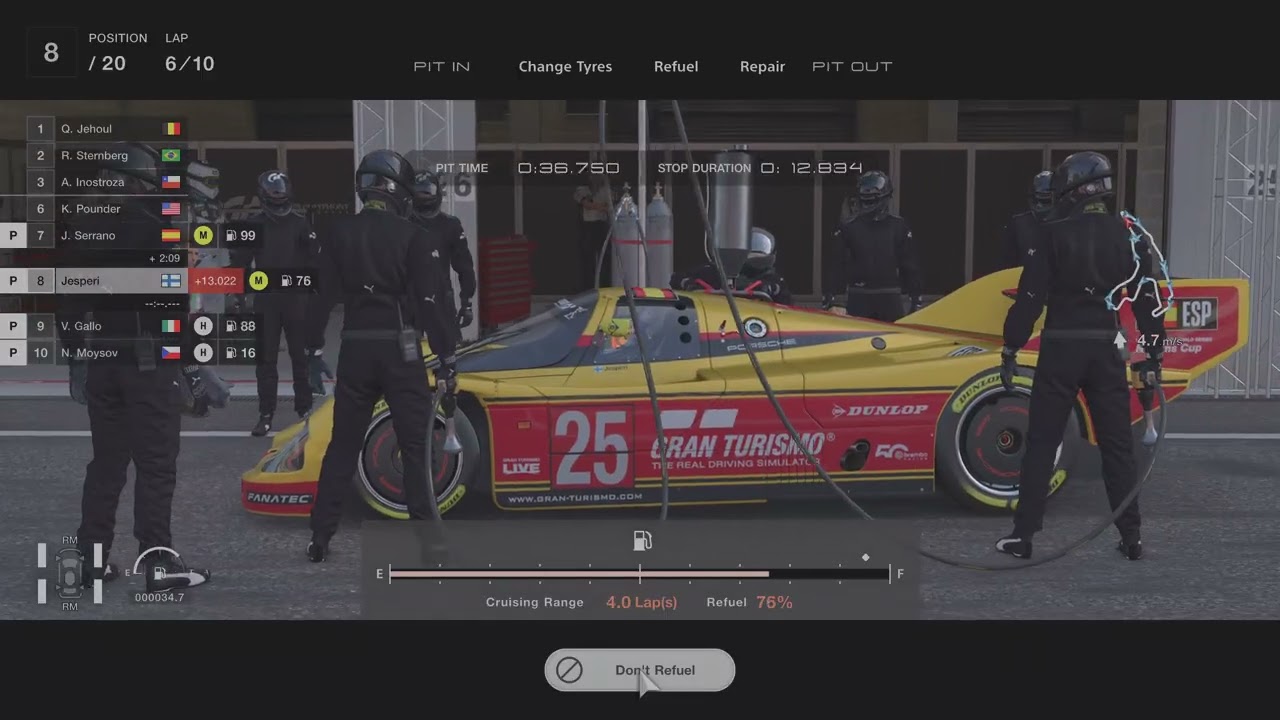The height and width of the screenshot is (720, 1280).
Task: Click the + 2:09 interval text
Action: point(164,258)
